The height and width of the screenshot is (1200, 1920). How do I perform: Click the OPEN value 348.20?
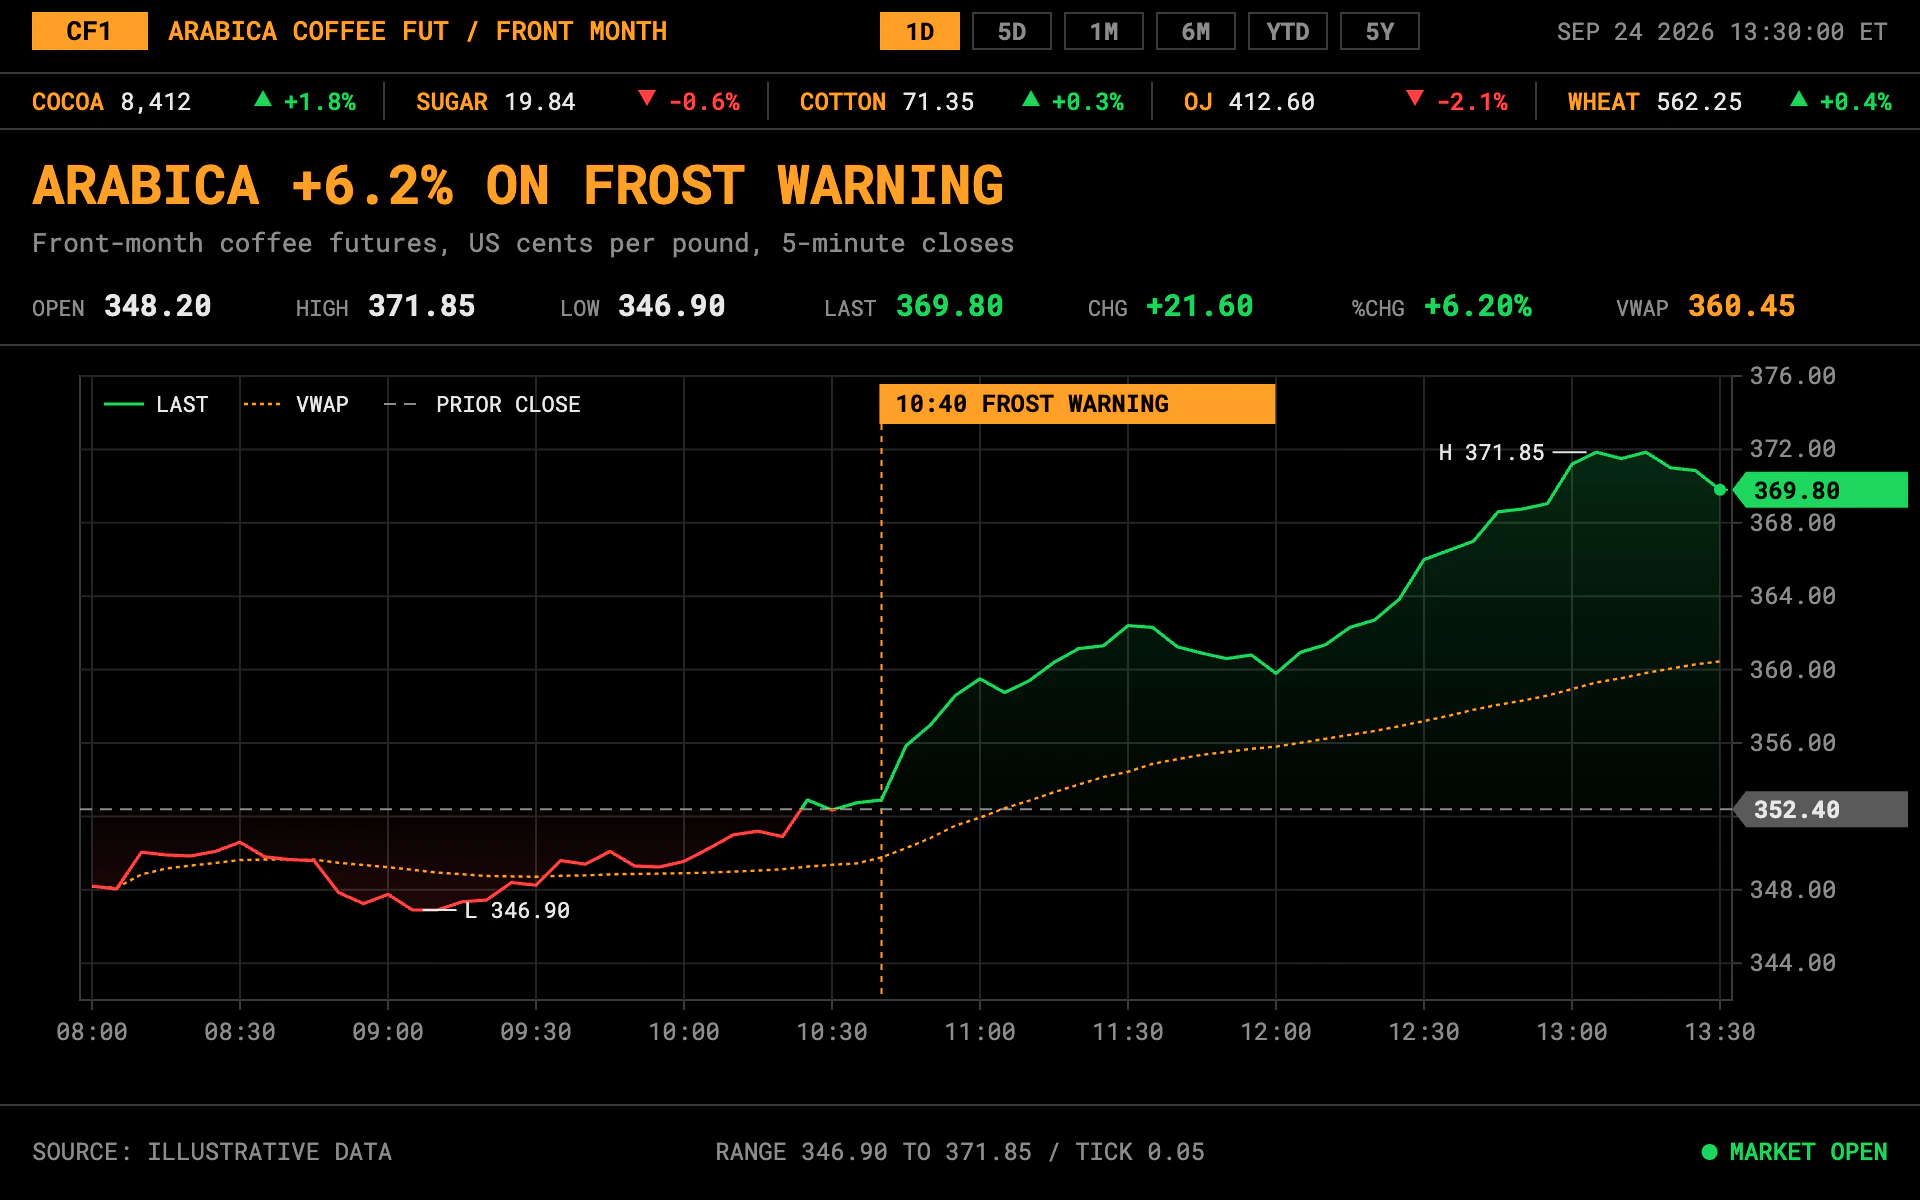[158, 306]
